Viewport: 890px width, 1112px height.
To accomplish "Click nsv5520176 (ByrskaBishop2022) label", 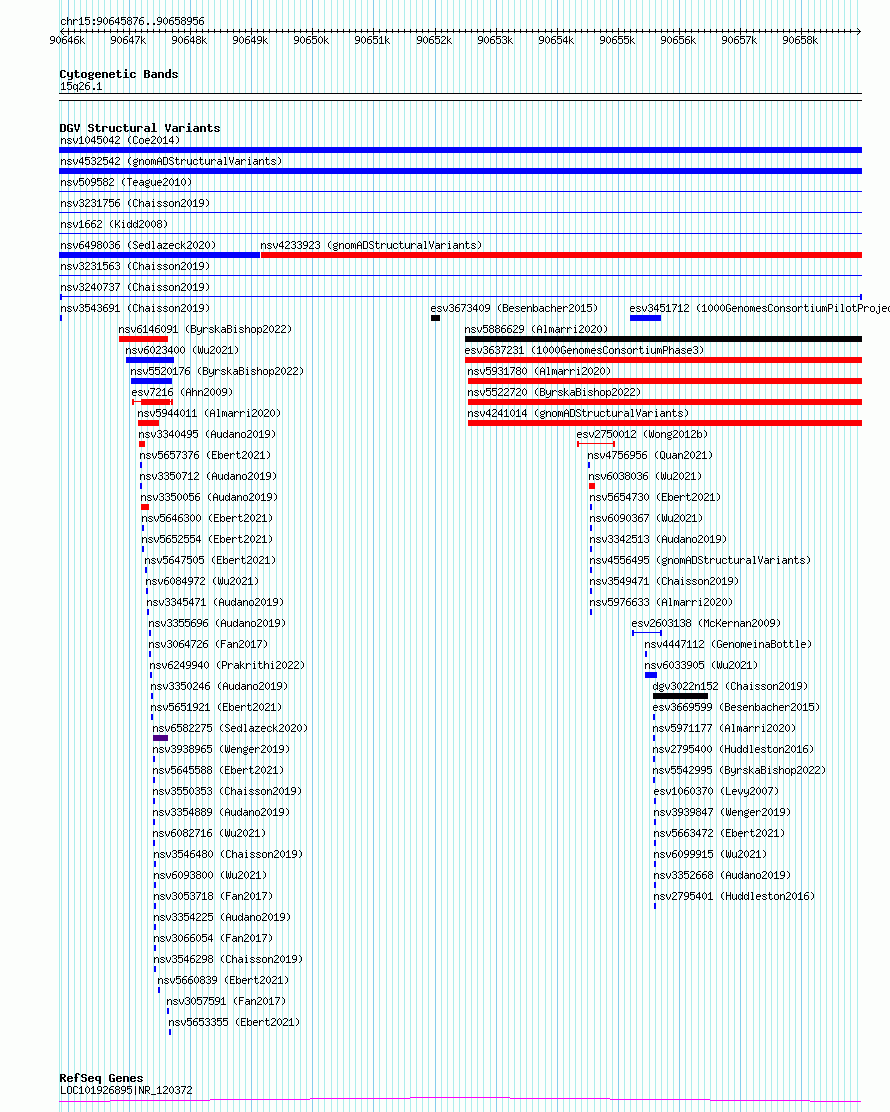I will click(x=217, y=372).
